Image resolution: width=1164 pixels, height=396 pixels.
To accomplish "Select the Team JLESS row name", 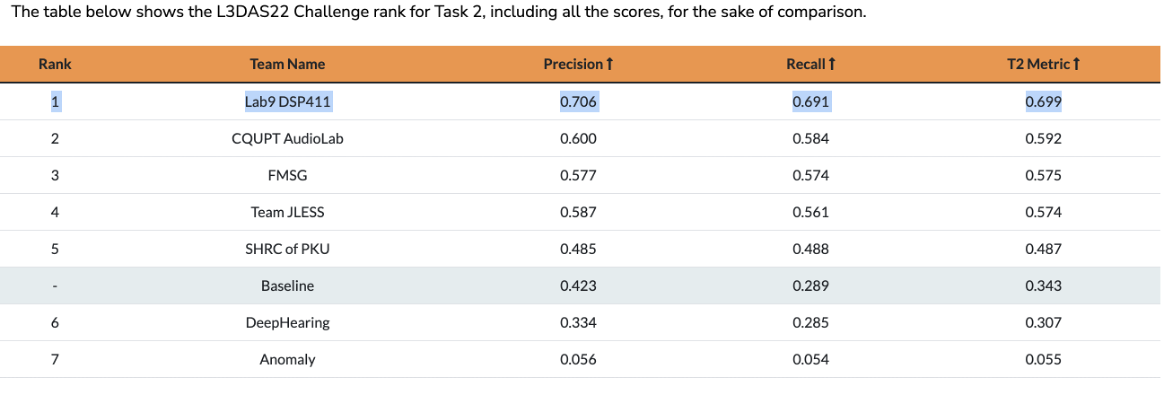I will pos(287,212).
